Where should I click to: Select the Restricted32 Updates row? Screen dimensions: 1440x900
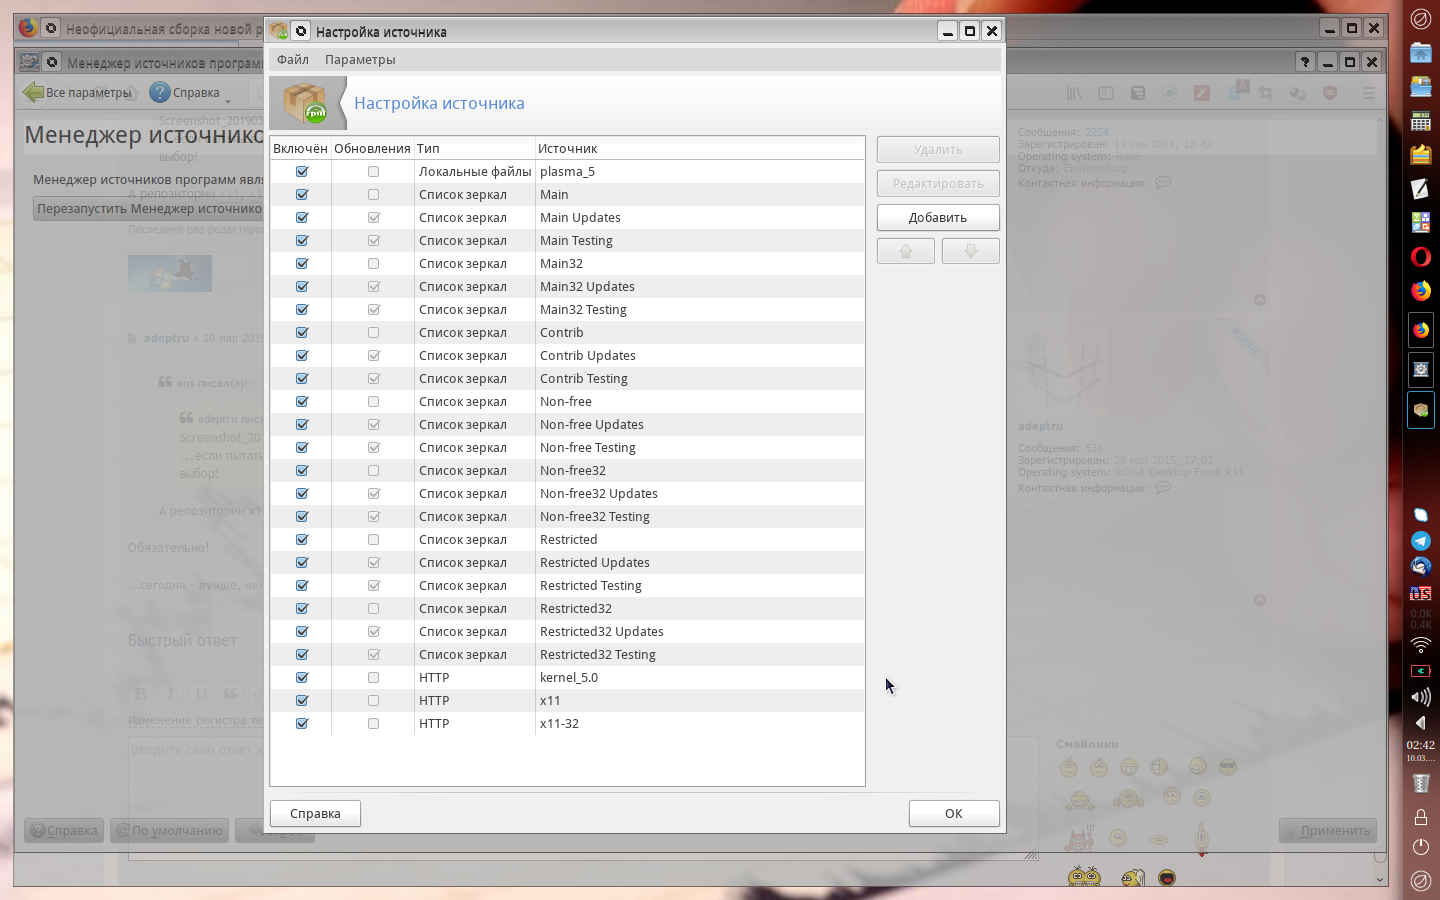(601, 632)
